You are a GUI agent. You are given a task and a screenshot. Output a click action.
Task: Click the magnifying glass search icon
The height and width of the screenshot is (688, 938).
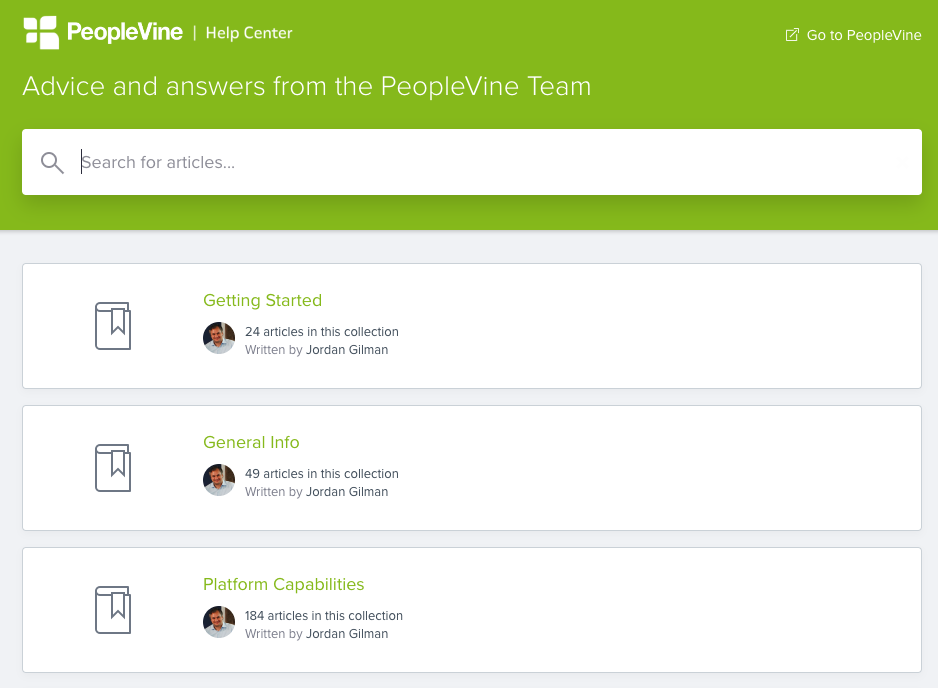52,162
